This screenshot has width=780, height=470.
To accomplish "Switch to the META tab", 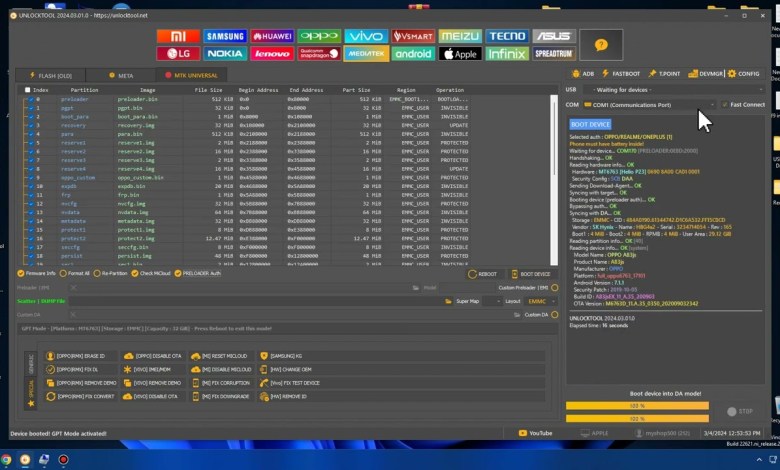I will [120, 76].
